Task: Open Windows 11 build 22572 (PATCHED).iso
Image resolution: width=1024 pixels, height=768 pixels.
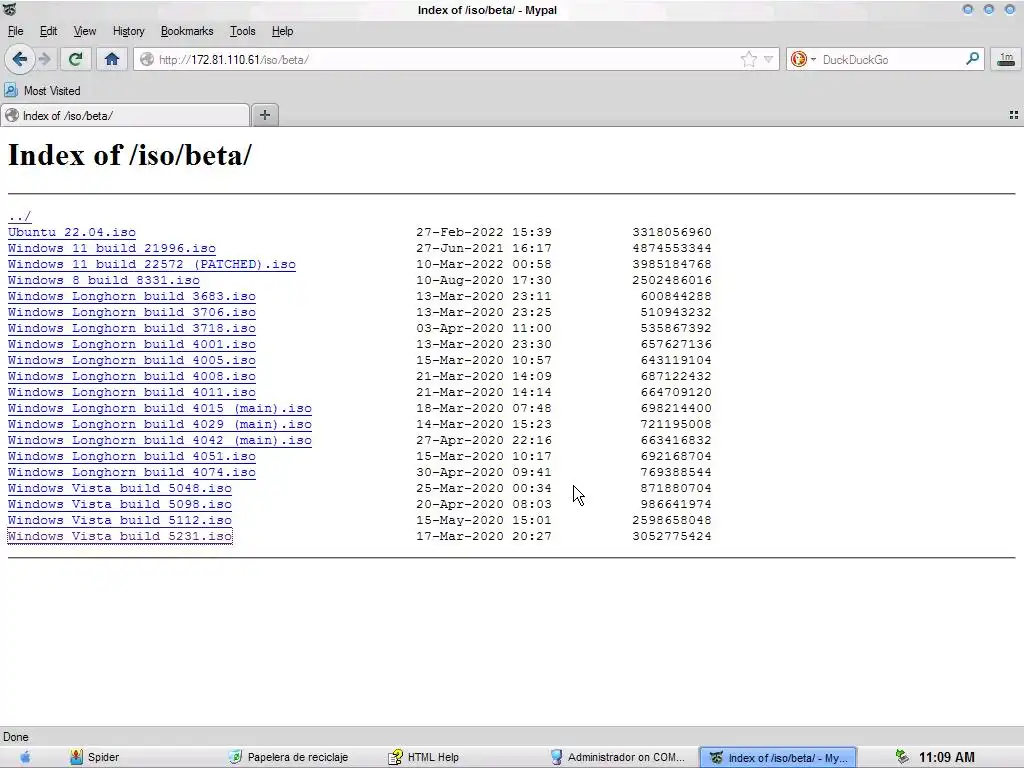Action: 152,264
